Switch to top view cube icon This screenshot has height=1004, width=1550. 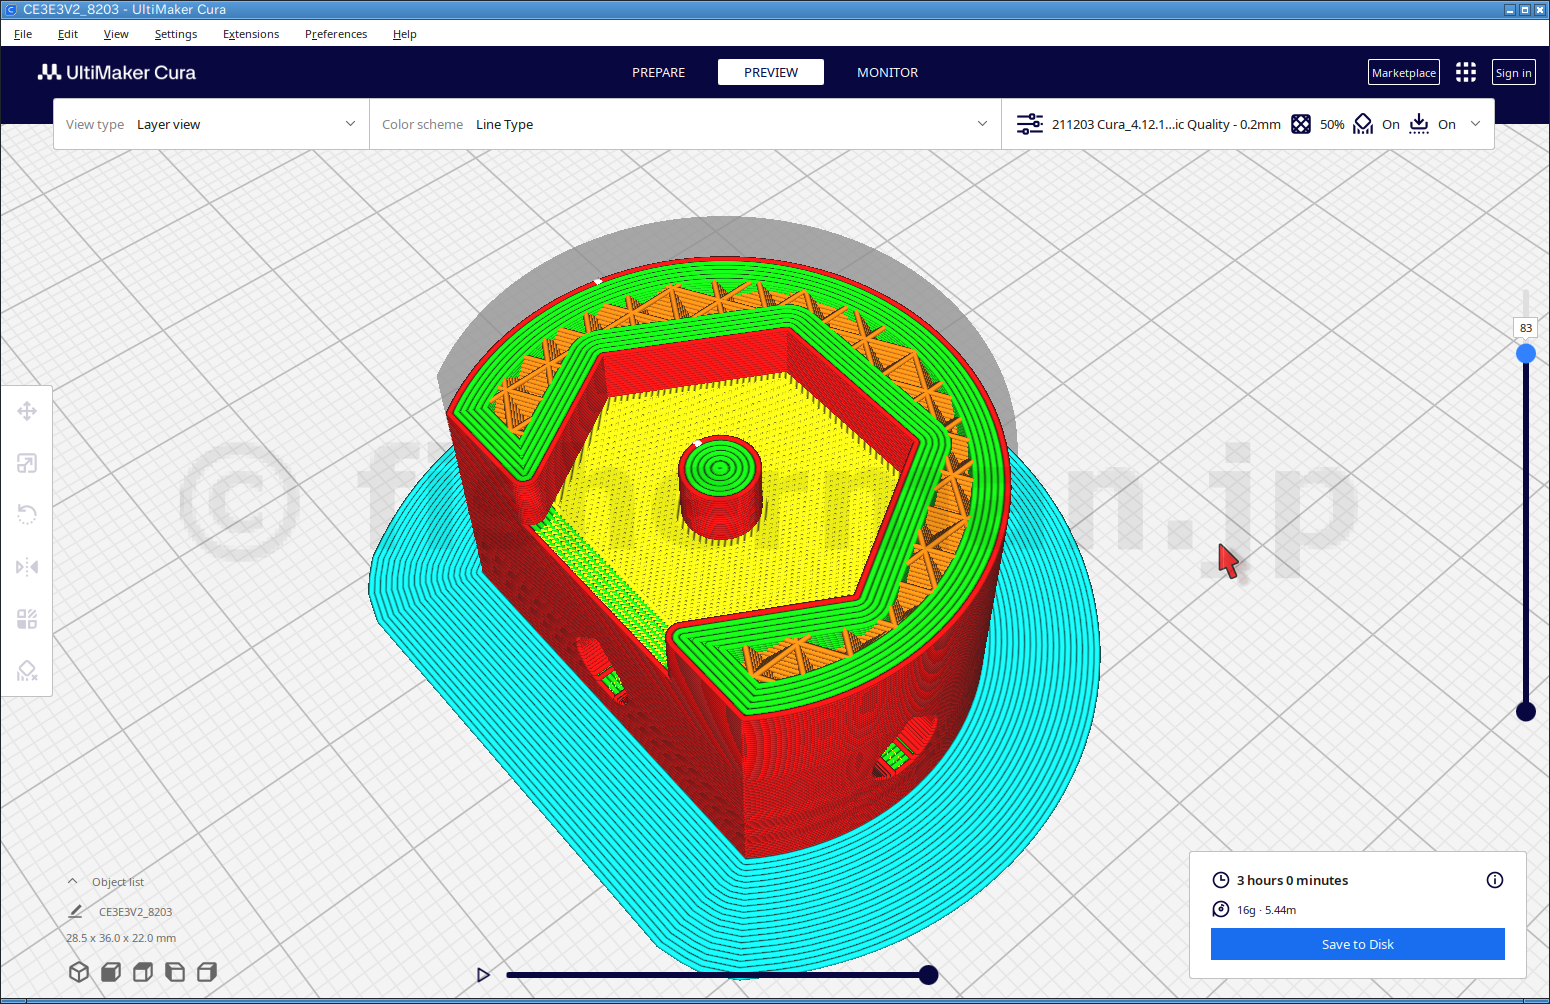click(143, 972)
